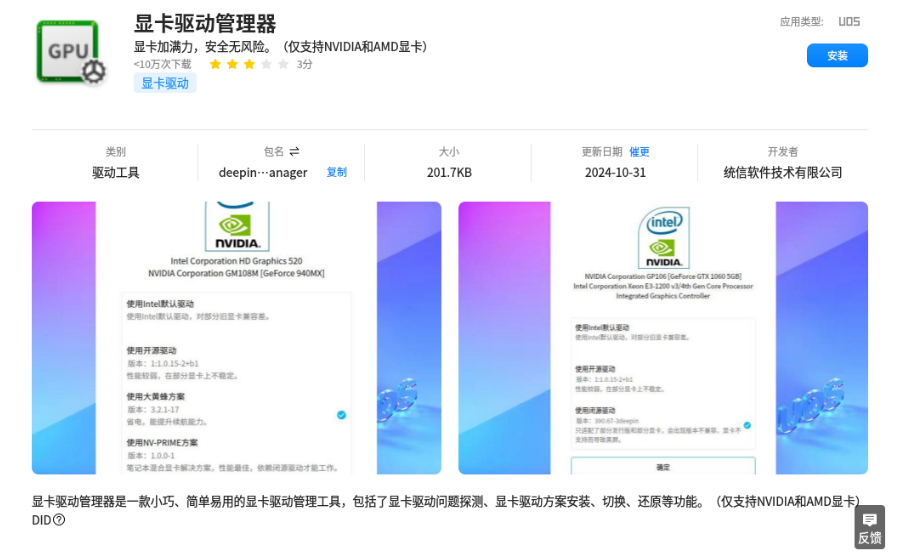
Task: Open the 反馈 feedback button
Action: (x=869, y=527)
